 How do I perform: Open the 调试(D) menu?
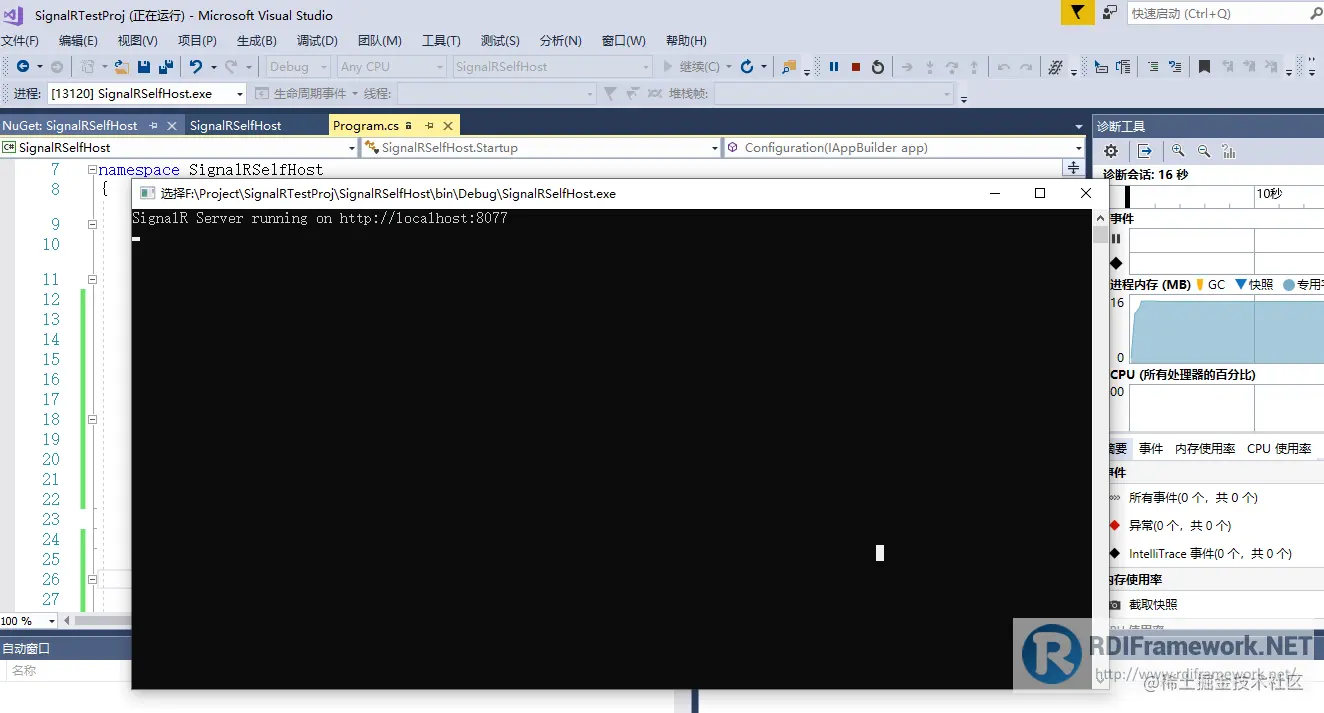click(x=317, y=41)
